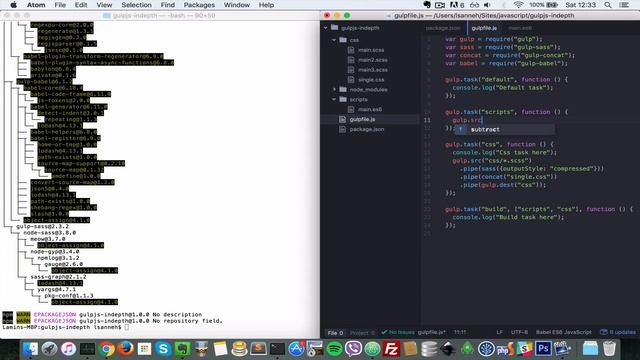Switch to the package.json editor tab
This screenshot has height=360, width=640.
coord(442,28)
